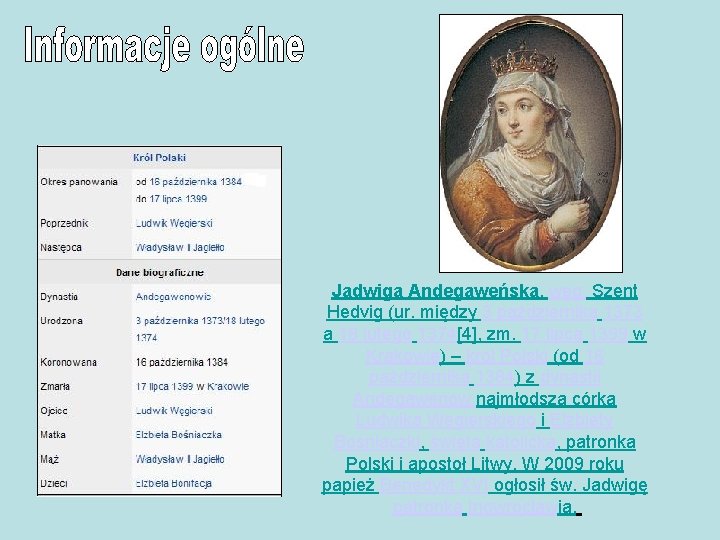The height and width of the screenshot is (540, 720).
Task: Click 'Hedvig (ur. między' underlined text
Action: point(402,313)
